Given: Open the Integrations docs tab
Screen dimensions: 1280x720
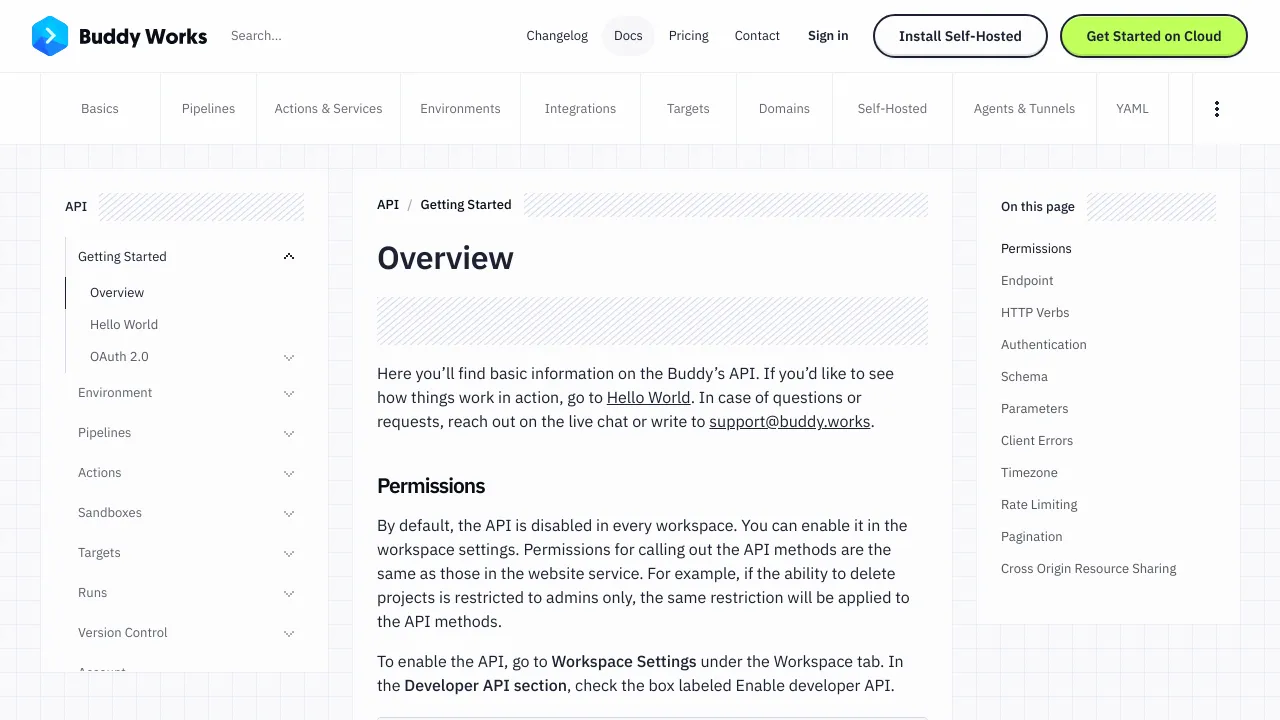Looking at the screenshot, I should pos(580,108).
